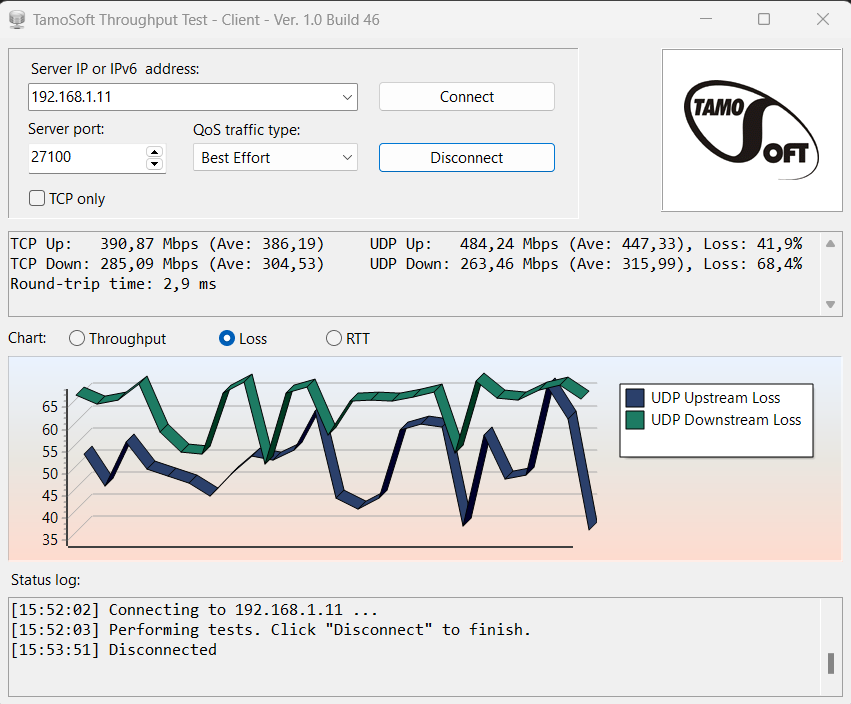Increase server port with up arrow
Screen dimensions: 851x704
point(155,152)
